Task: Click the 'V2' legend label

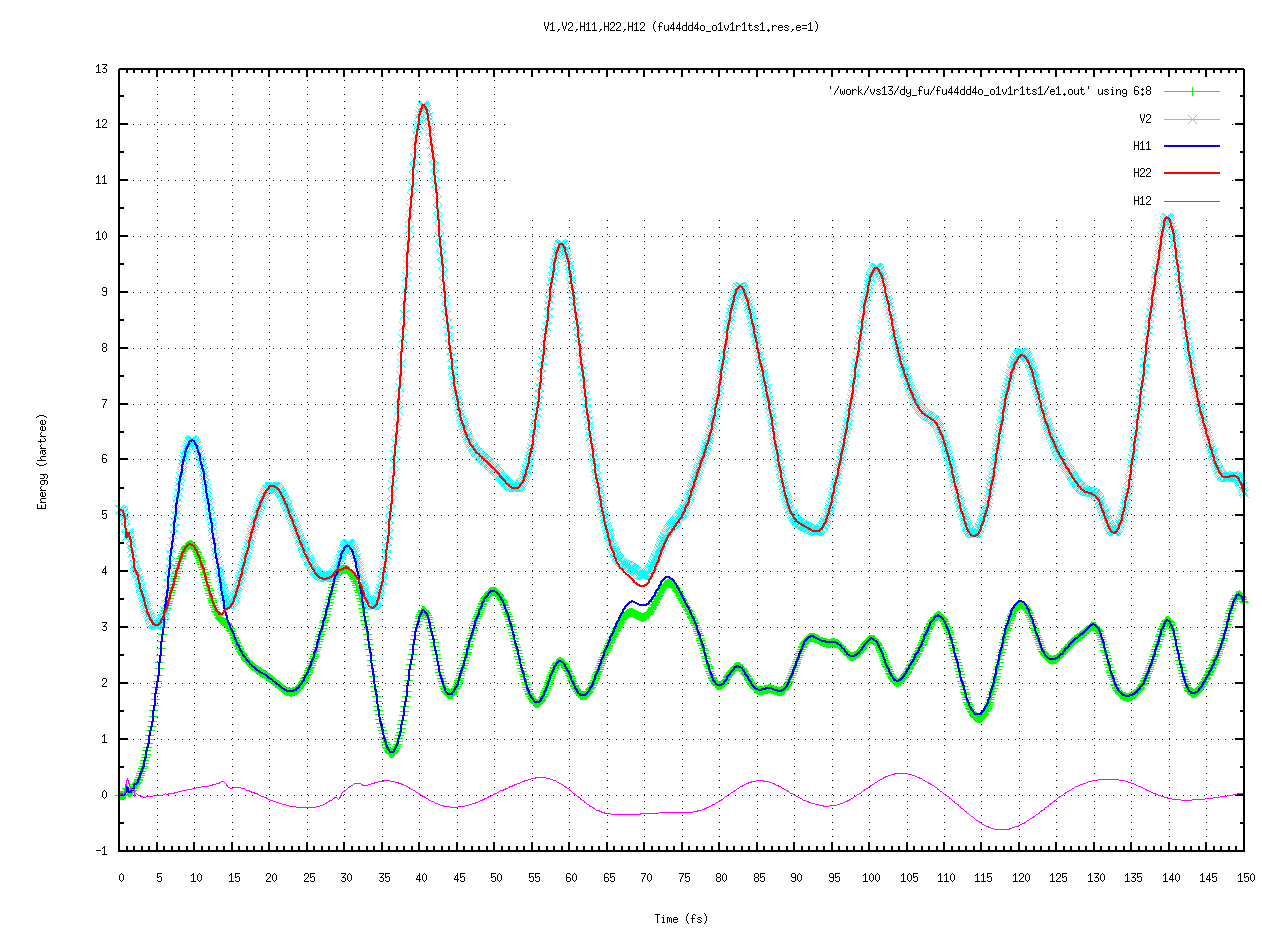Action: tap(1144, 118)
